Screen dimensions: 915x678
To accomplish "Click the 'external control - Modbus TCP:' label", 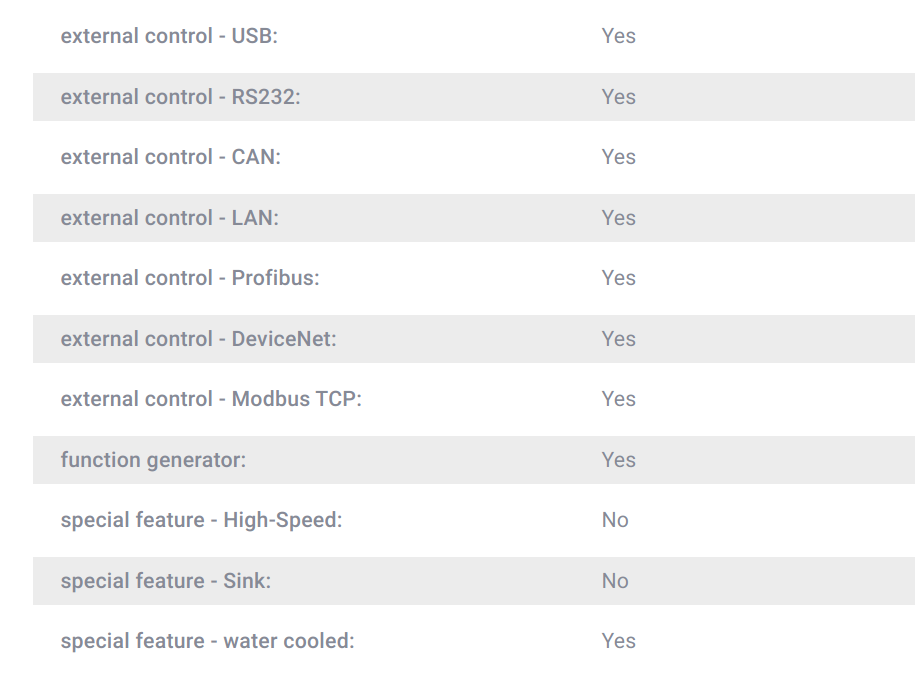I will click(211, 399).
